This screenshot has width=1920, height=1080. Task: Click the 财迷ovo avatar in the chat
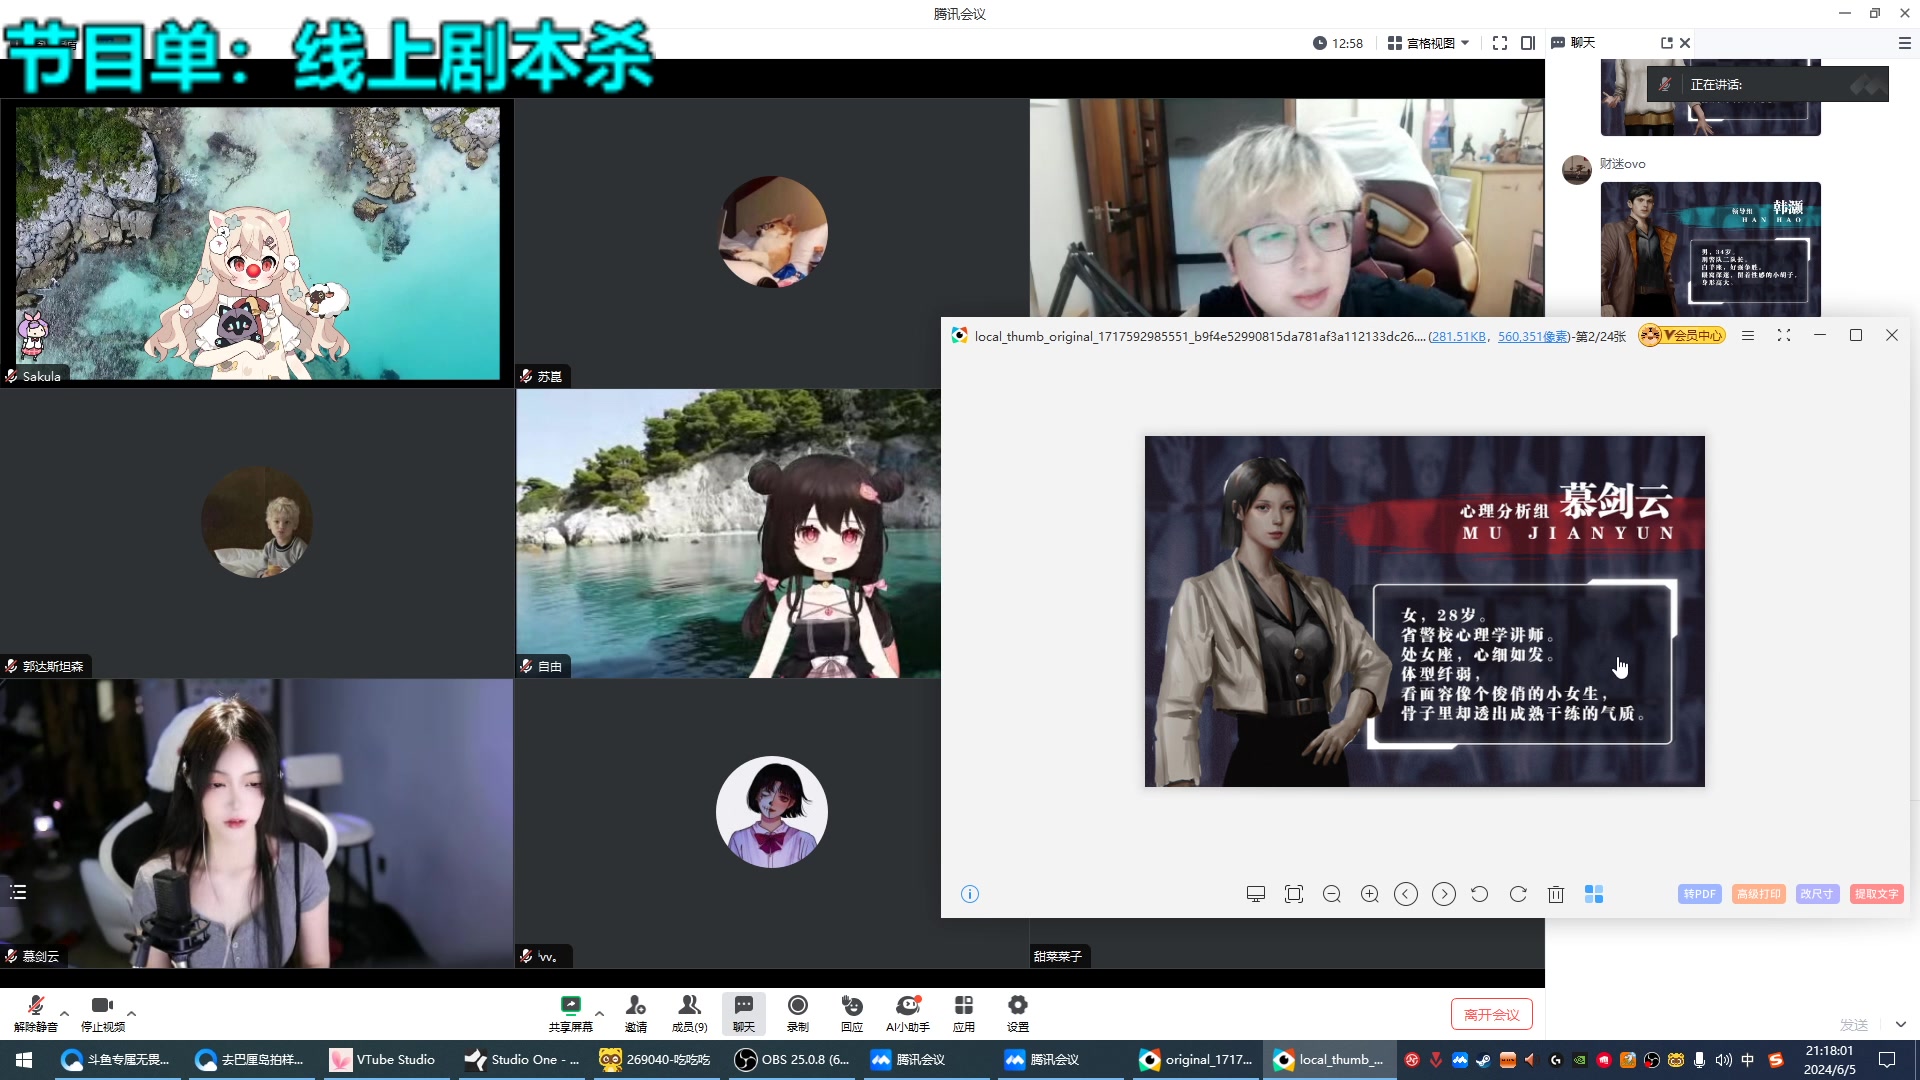[1577, 169]
